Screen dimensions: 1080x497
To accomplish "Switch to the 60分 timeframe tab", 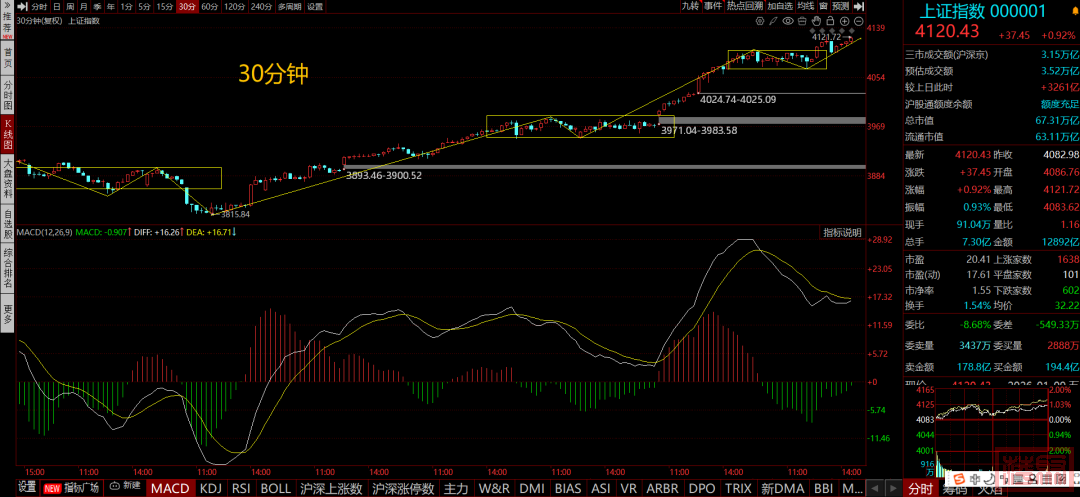I will [x=209, y=6].
